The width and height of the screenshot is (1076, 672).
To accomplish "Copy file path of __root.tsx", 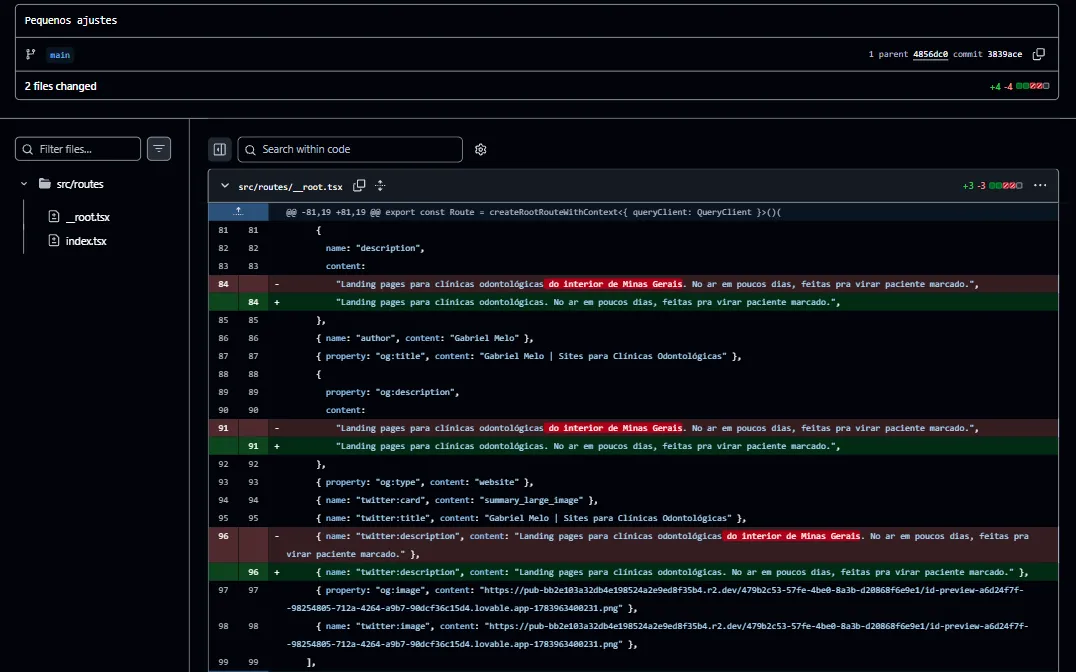I will point(359,186).
